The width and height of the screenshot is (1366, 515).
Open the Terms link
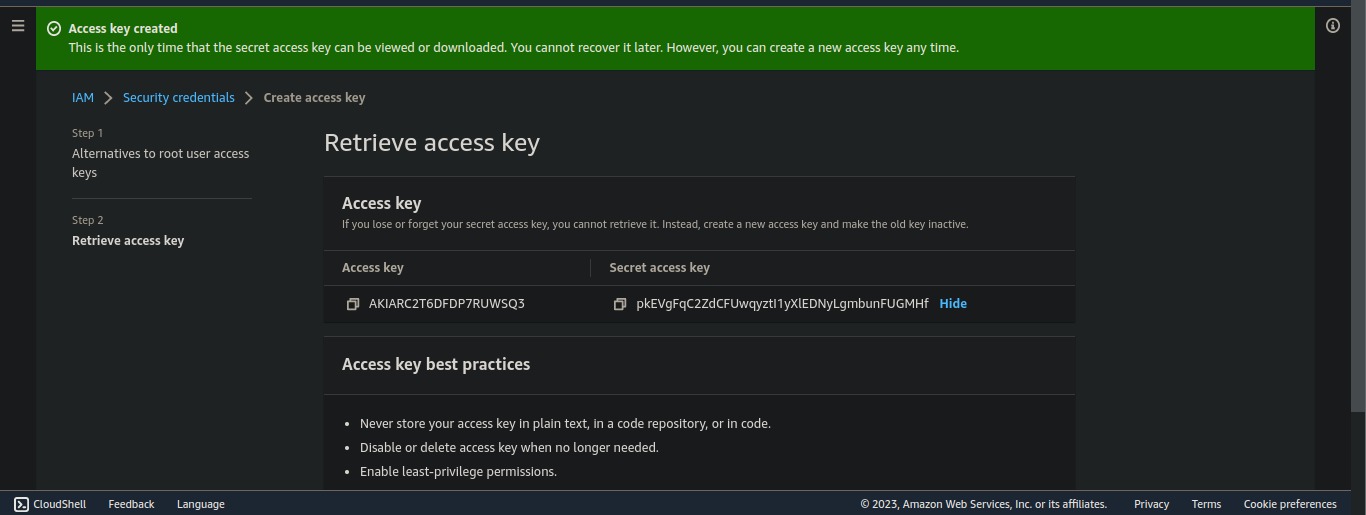1206,504
